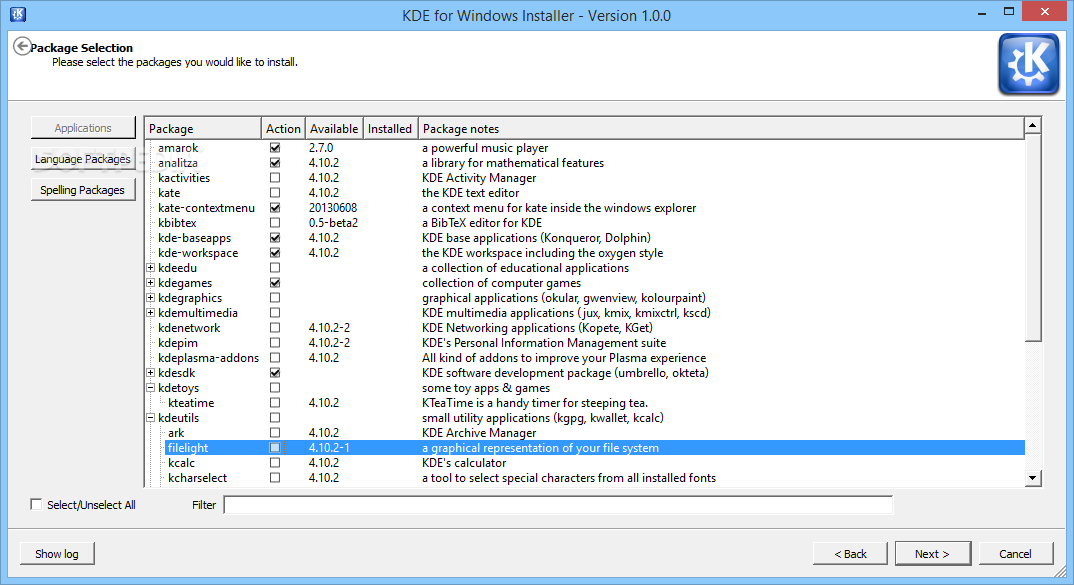The width and height of the screenshot is (1074, 585).
Task: Toggle the kde-workspace checkbox
Action: [x=275, y=253]
